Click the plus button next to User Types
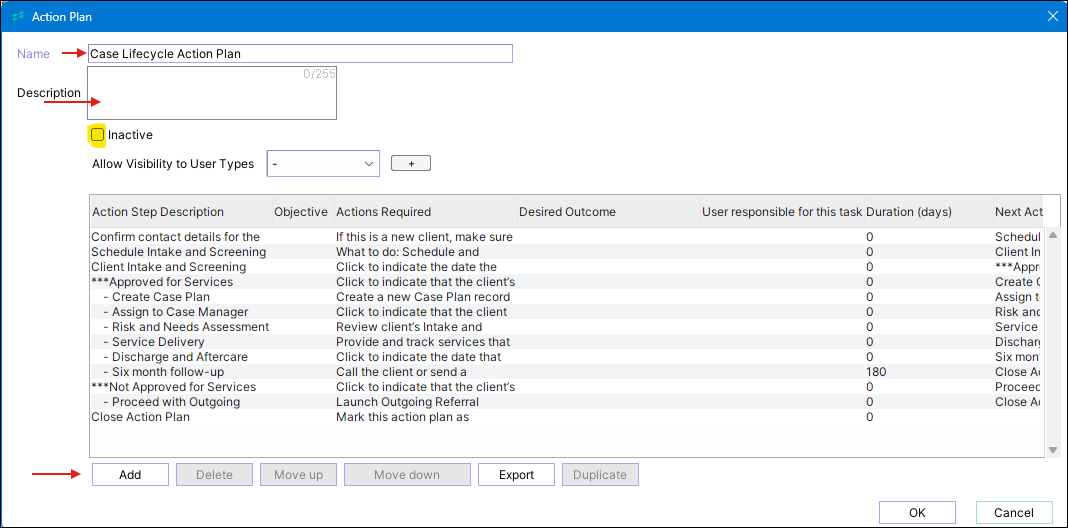The width and height of the screenshot is (1068, 528). click(411, 164)
